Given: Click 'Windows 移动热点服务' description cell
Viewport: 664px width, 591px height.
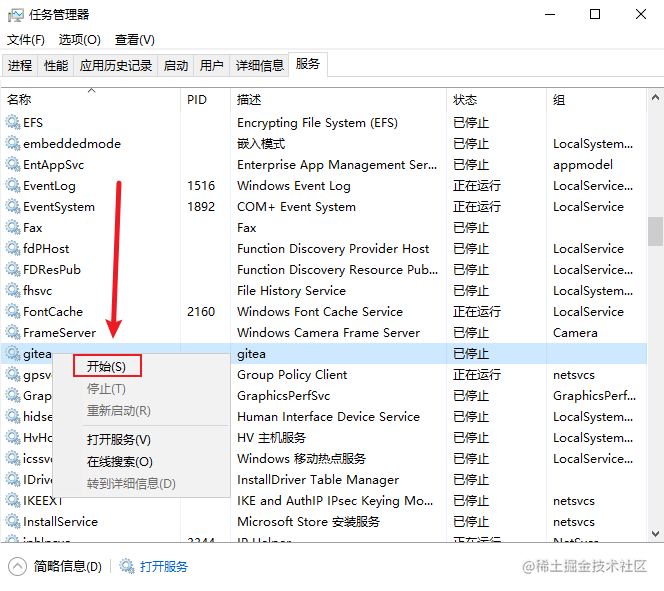Looking at the screenshot, I should [301, 458].
